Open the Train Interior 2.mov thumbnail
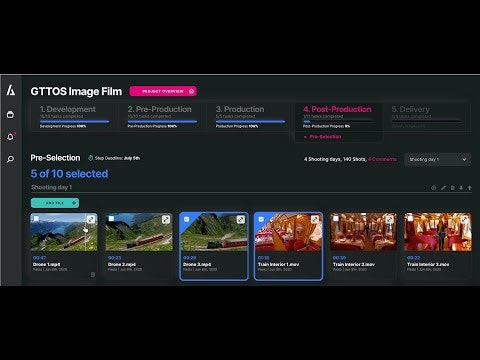This screenshot has height=360, width=480. click(363, 232)
